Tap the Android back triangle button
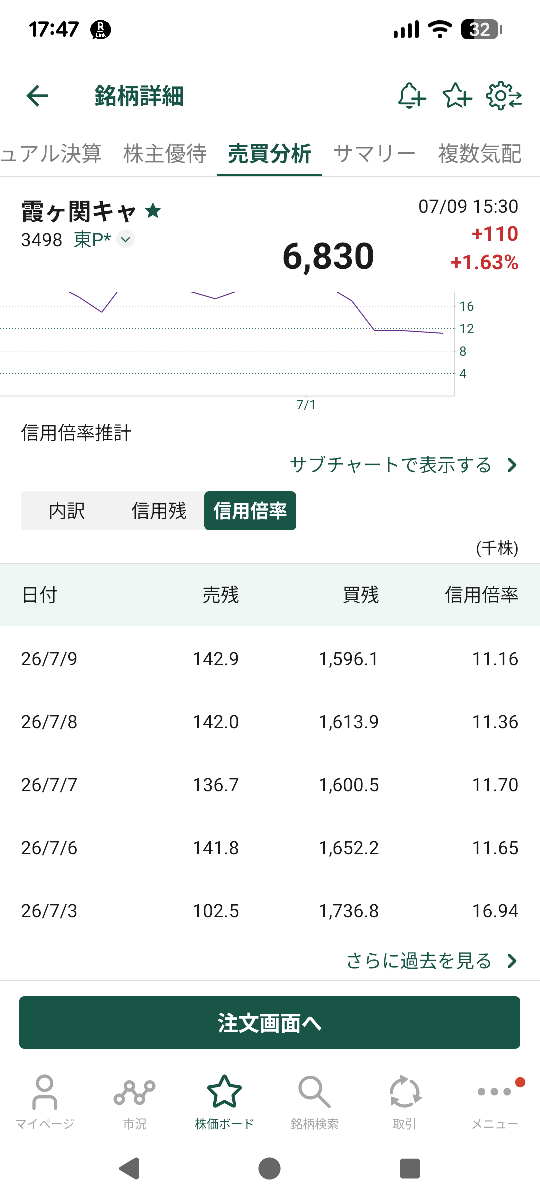Screen dimensions: 540x1200 pyautogui.click(x=129, y=1168)
